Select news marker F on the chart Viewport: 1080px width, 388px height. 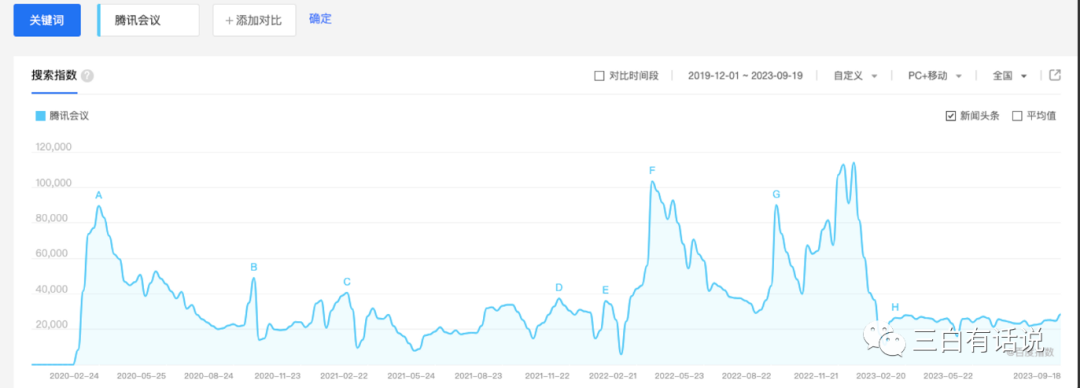click(x=652, y=170)
